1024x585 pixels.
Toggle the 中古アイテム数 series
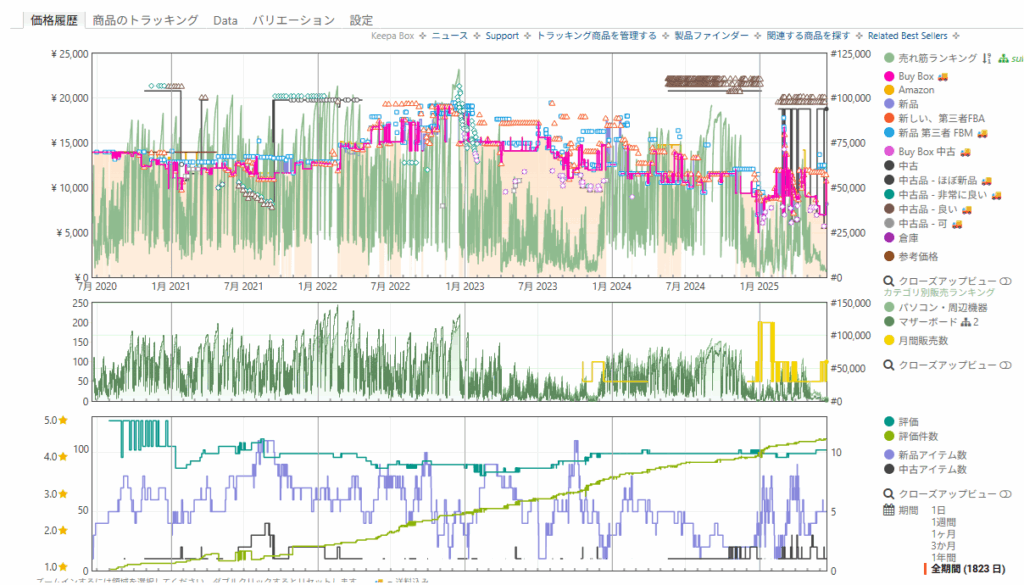tap(925, 469)
